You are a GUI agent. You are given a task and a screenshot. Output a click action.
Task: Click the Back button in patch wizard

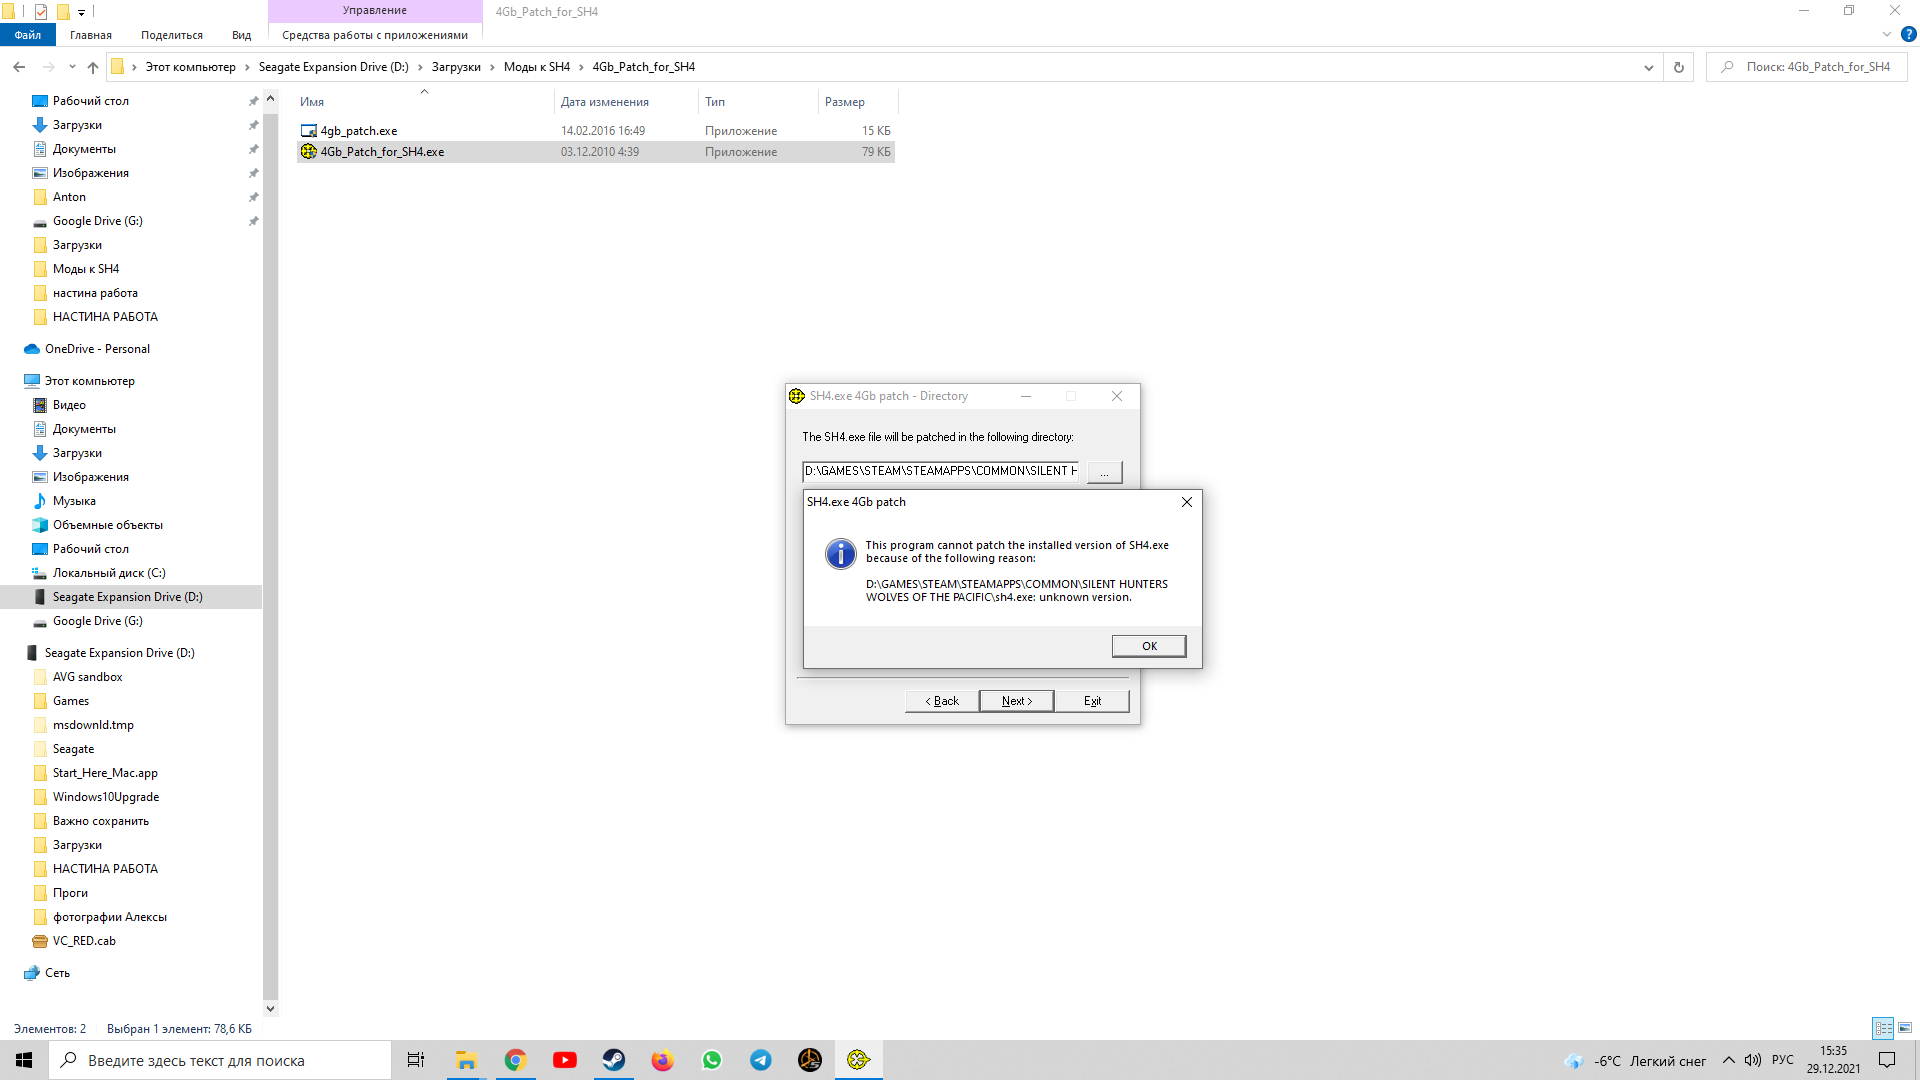(x=941, y=701)
